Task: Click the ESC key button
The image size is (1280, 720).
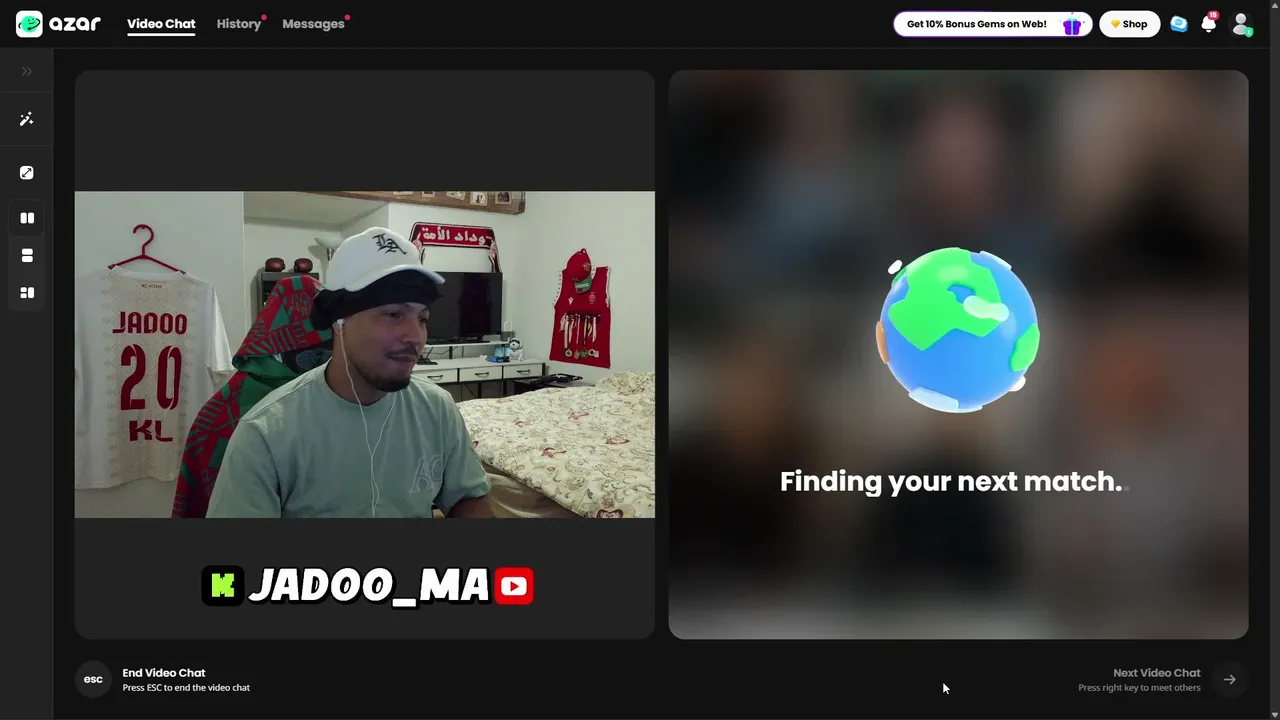Action: 93,680
